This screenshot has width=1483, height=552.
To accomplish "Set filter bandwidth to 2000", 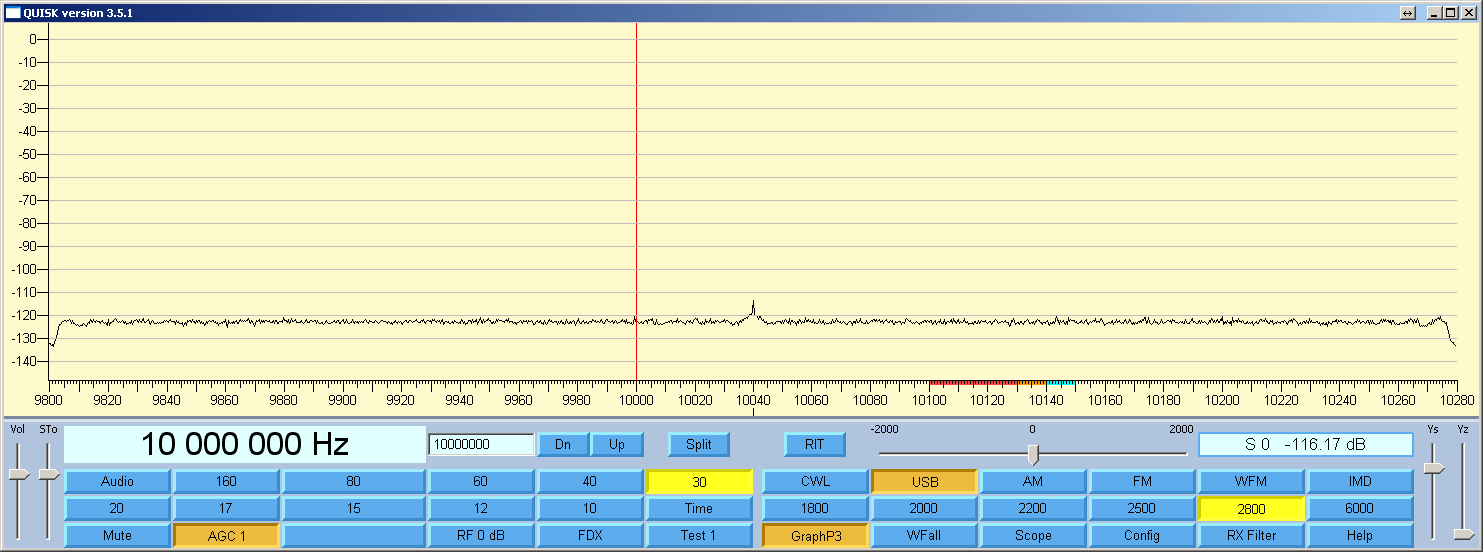I will coord(924,508).
